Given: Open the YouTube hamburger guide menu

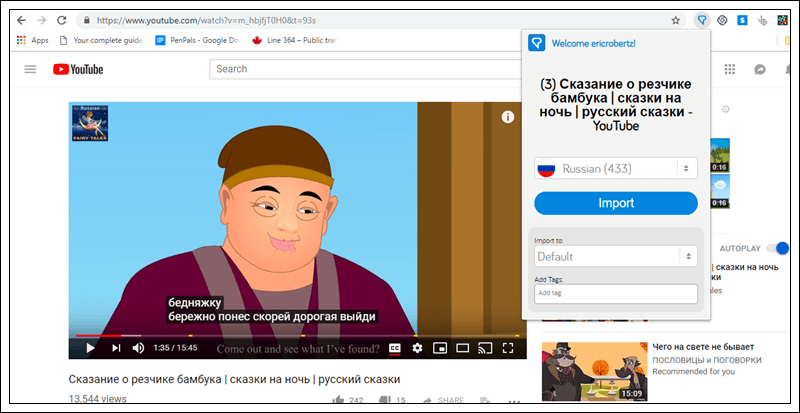Looking at the screenshot, I should pos(30,69).
